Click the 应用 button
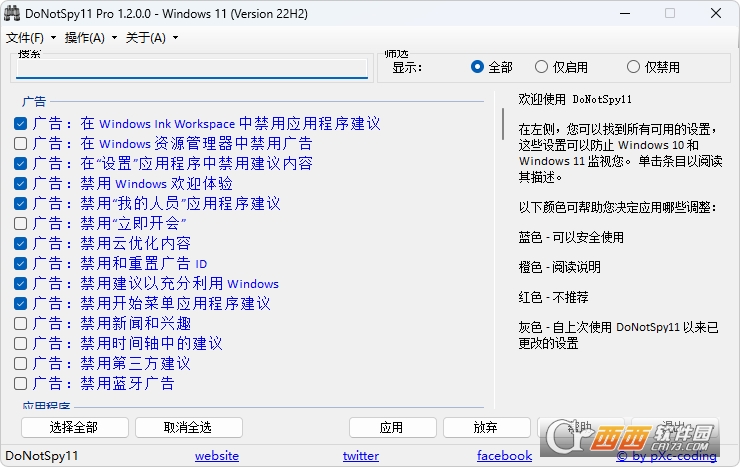The width and height of the screenshot is (740, 467). click(x=393, y=427)
